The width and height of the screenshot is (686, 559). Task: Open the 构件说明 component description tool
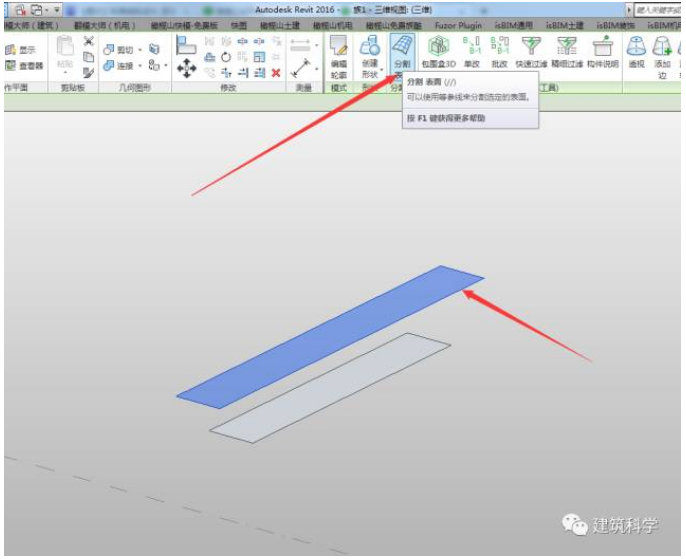click(603, 52)
